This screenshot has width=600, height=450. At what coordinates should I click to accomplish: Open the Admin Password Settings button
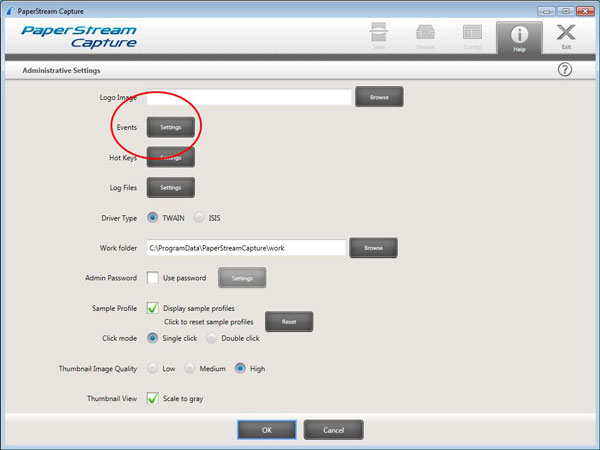(242, 278)
